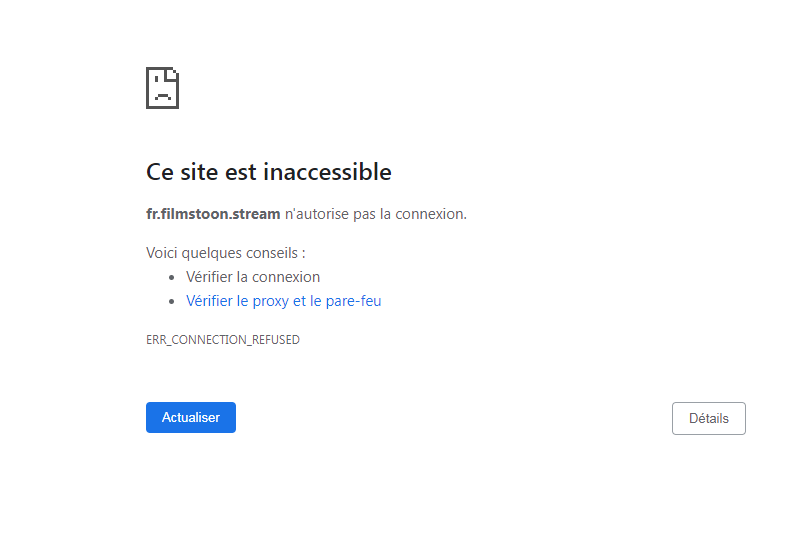809x533 pixels.
Task: Follow the 'Vérifier le proxy et le pare-feu' link
Action: 283,301
